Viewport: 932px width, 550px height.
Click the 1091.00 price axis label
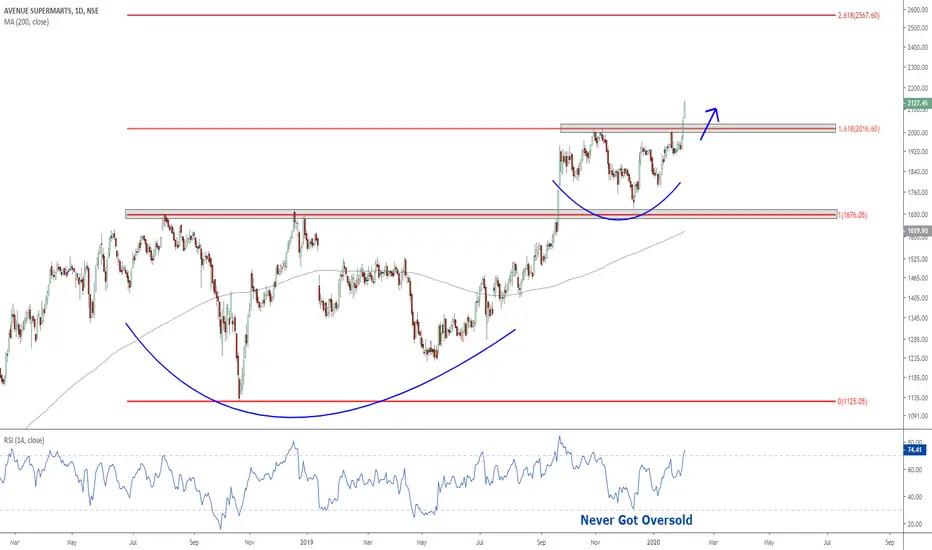(x=918, y=416)
